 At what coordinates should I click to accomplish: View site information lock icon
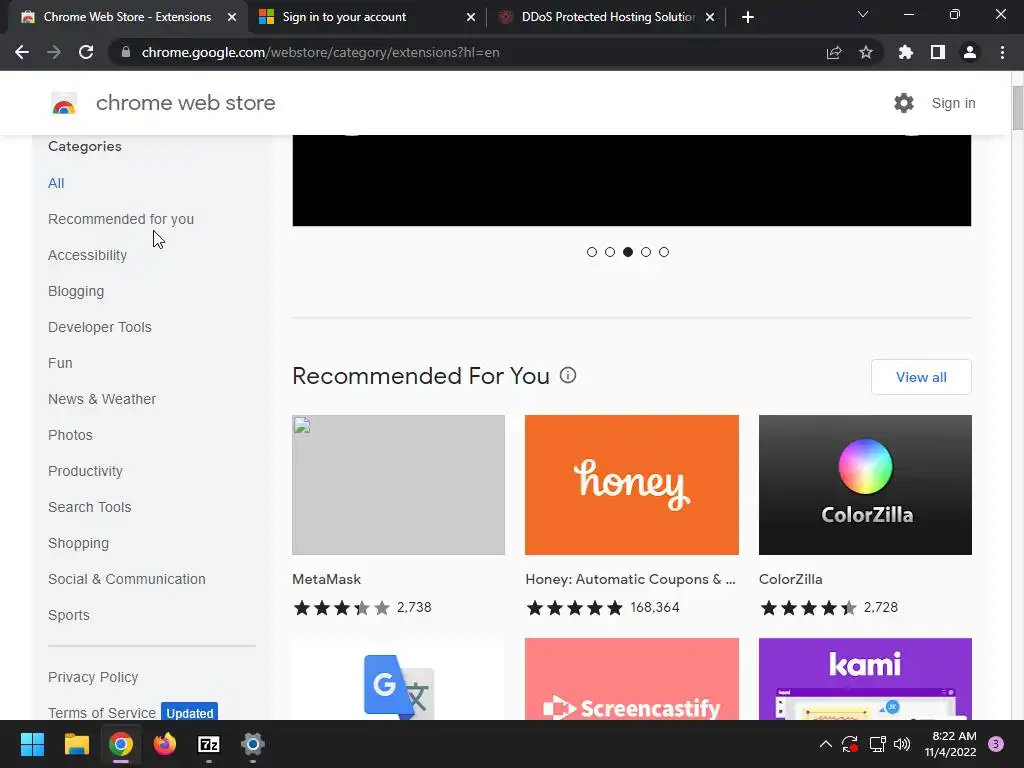click(x=126, y=52)
